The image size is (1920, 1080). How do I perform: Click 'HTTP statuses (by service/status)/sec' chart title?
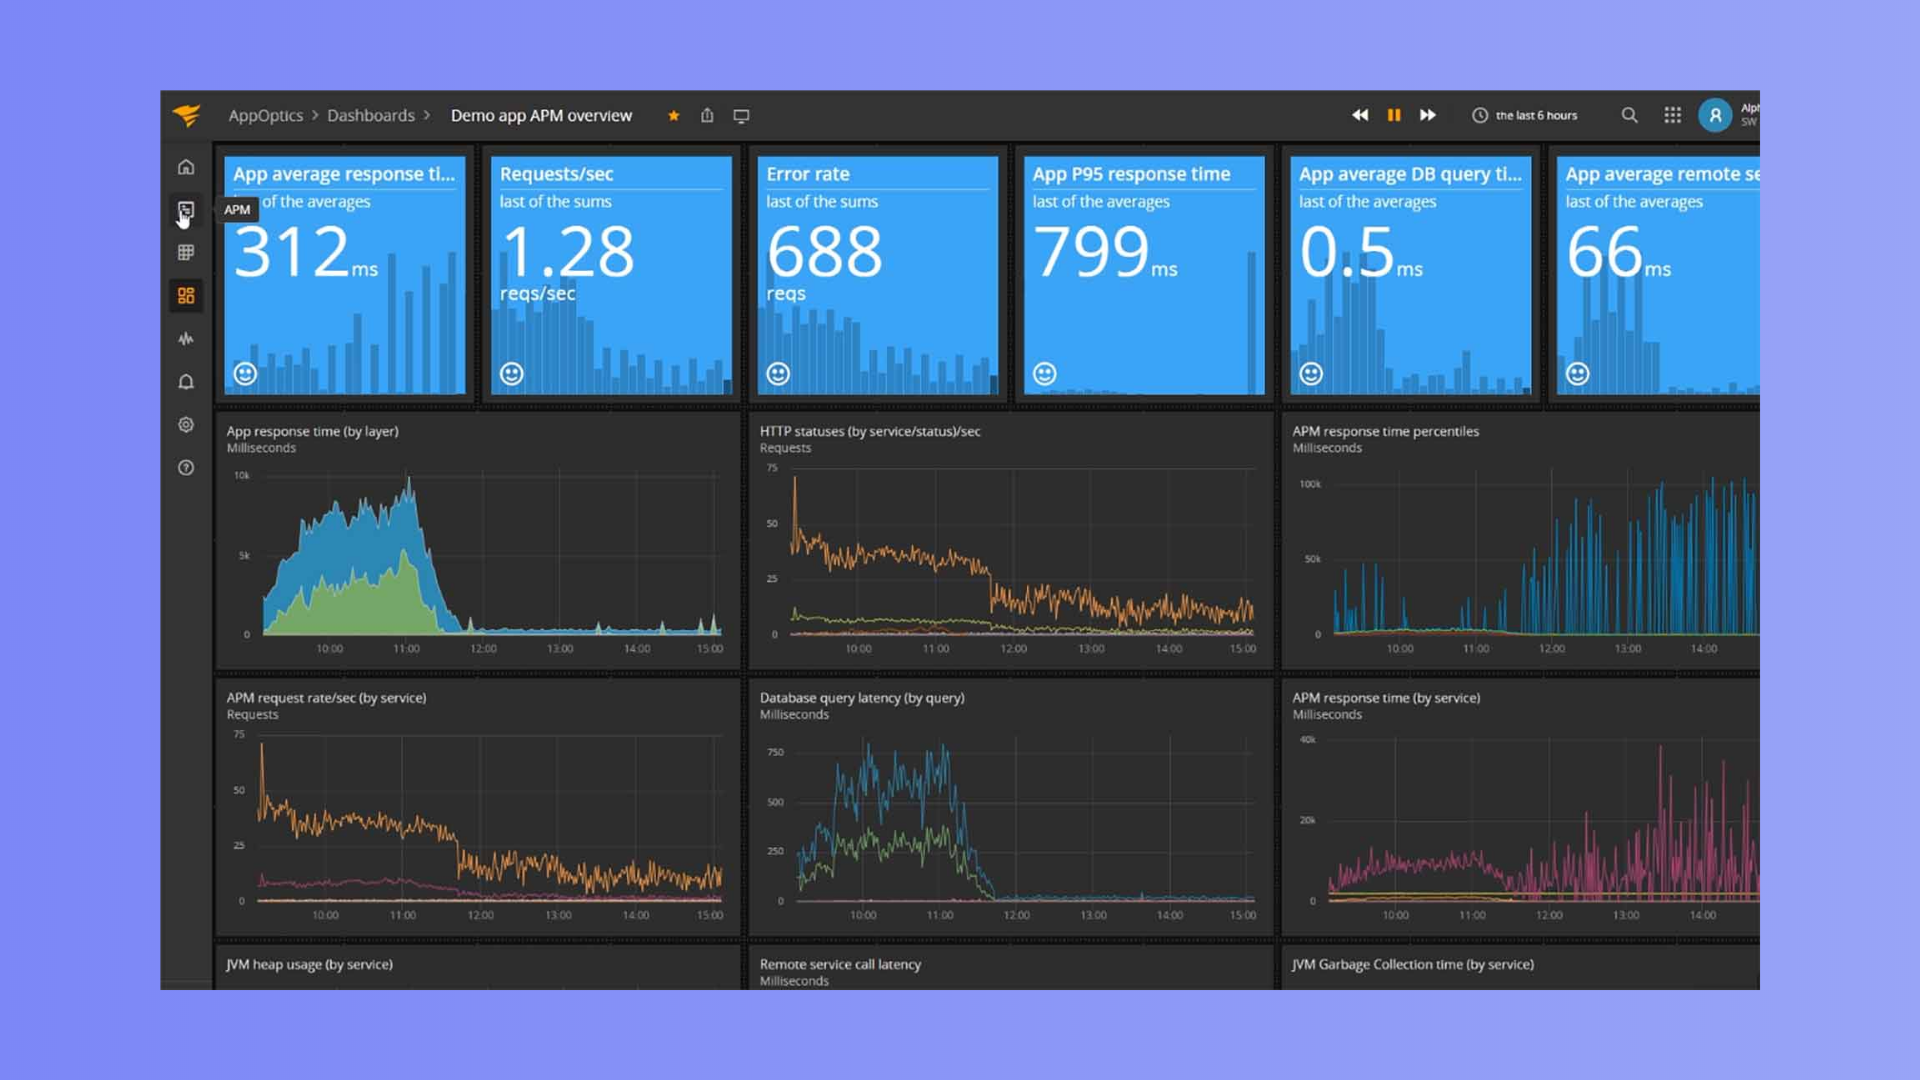pos(870,431)
